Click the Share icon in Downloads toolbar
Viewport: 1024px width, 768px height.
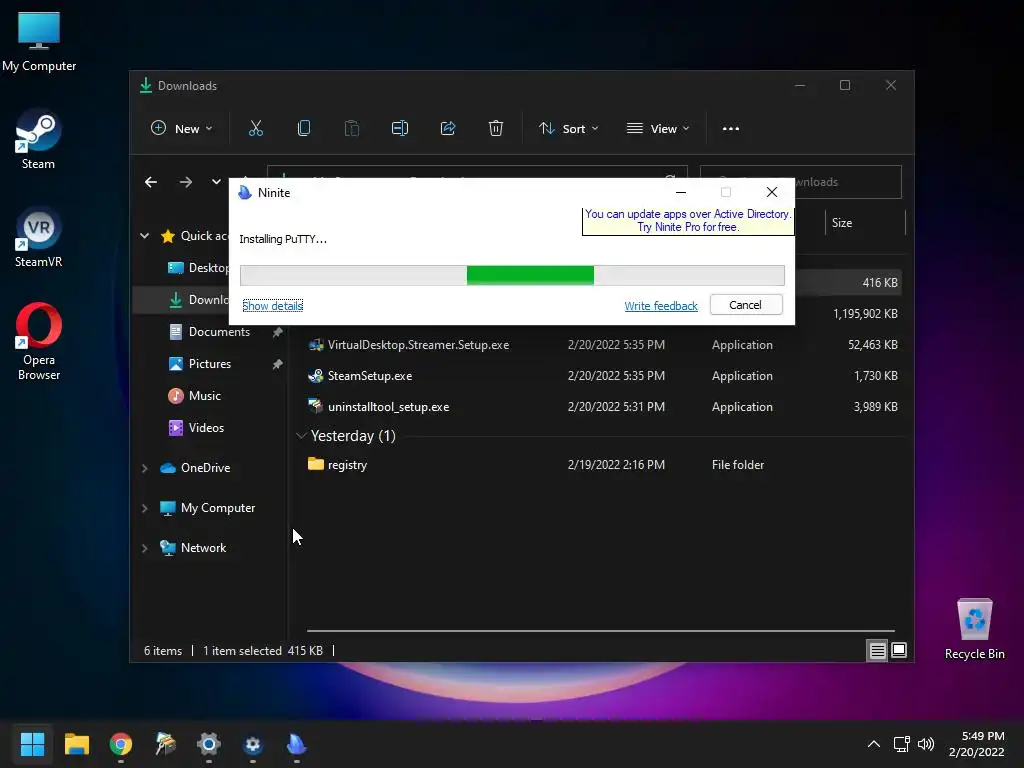[448, 129]
